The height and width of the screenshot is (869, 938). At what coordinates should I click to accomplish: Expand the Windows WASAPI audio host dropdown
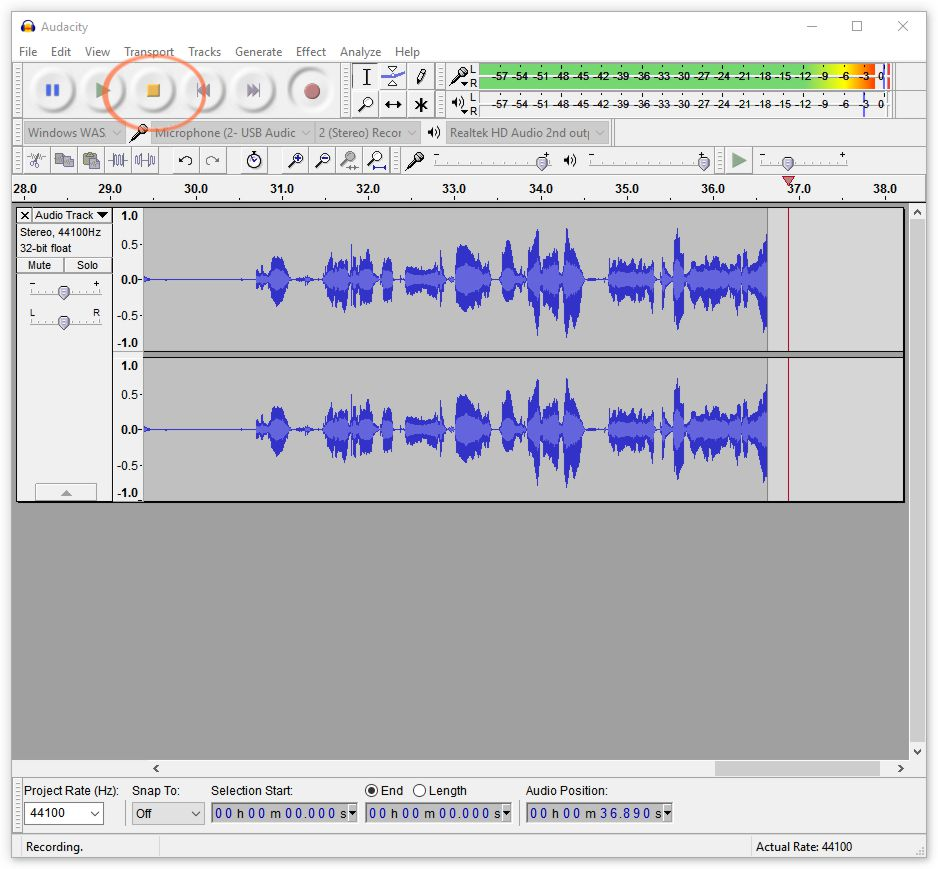[75, 133]
